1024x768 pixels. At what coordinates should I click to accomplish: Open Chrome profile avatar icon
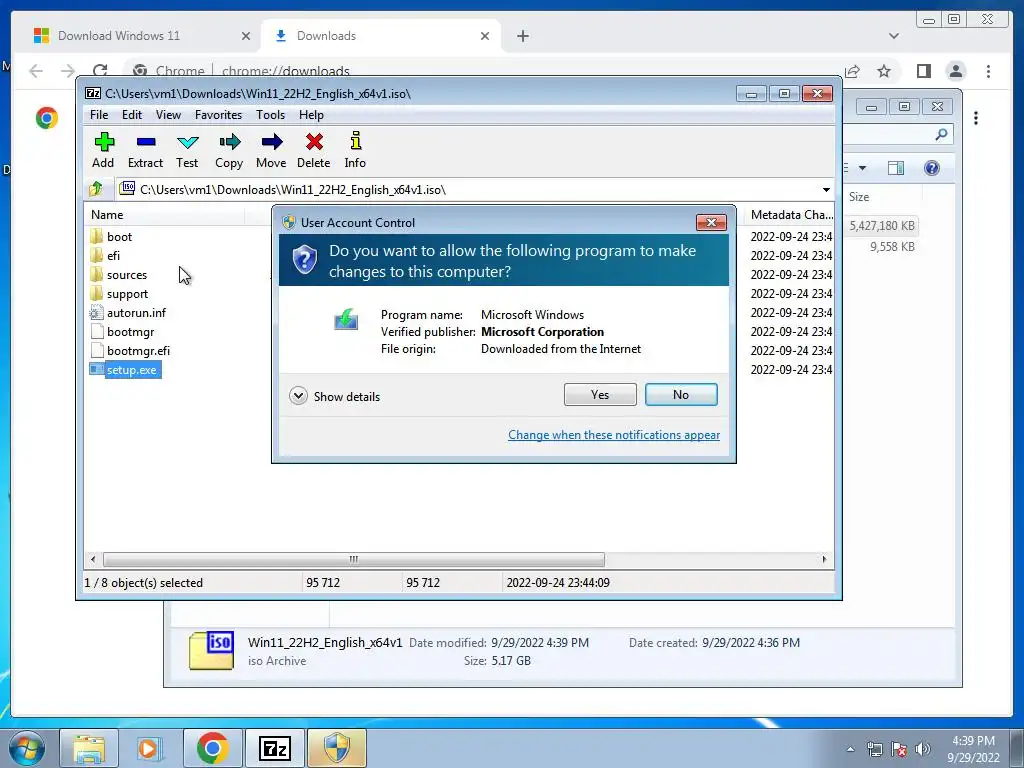tap(956, 71)
